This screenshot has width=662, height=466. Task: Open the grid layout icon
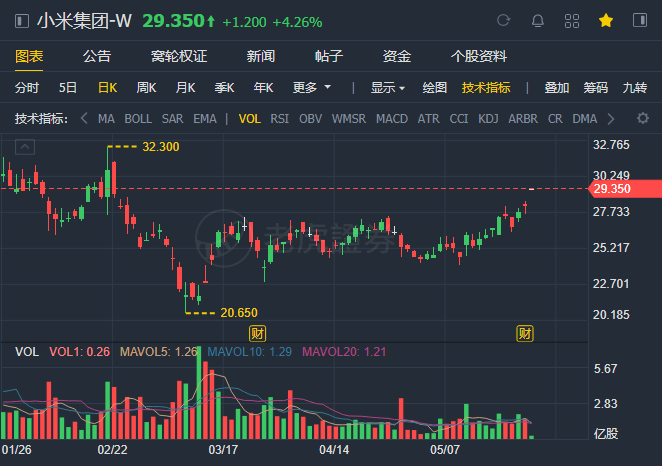tap(572, 21)
